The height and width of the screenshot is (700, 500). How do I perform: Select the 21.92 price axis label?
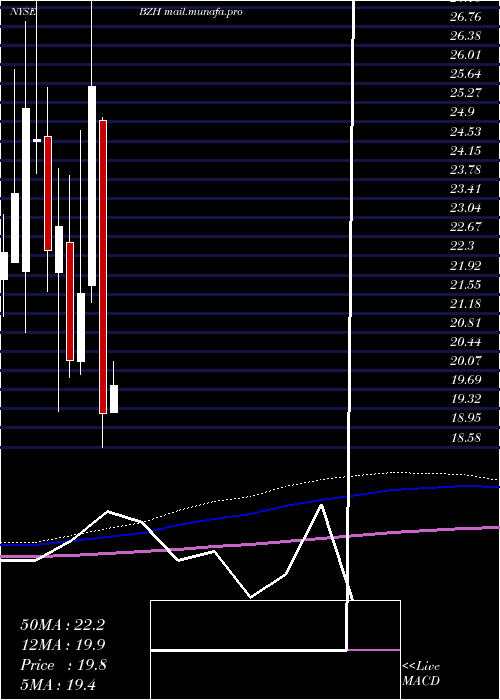(x=465, y=266)
